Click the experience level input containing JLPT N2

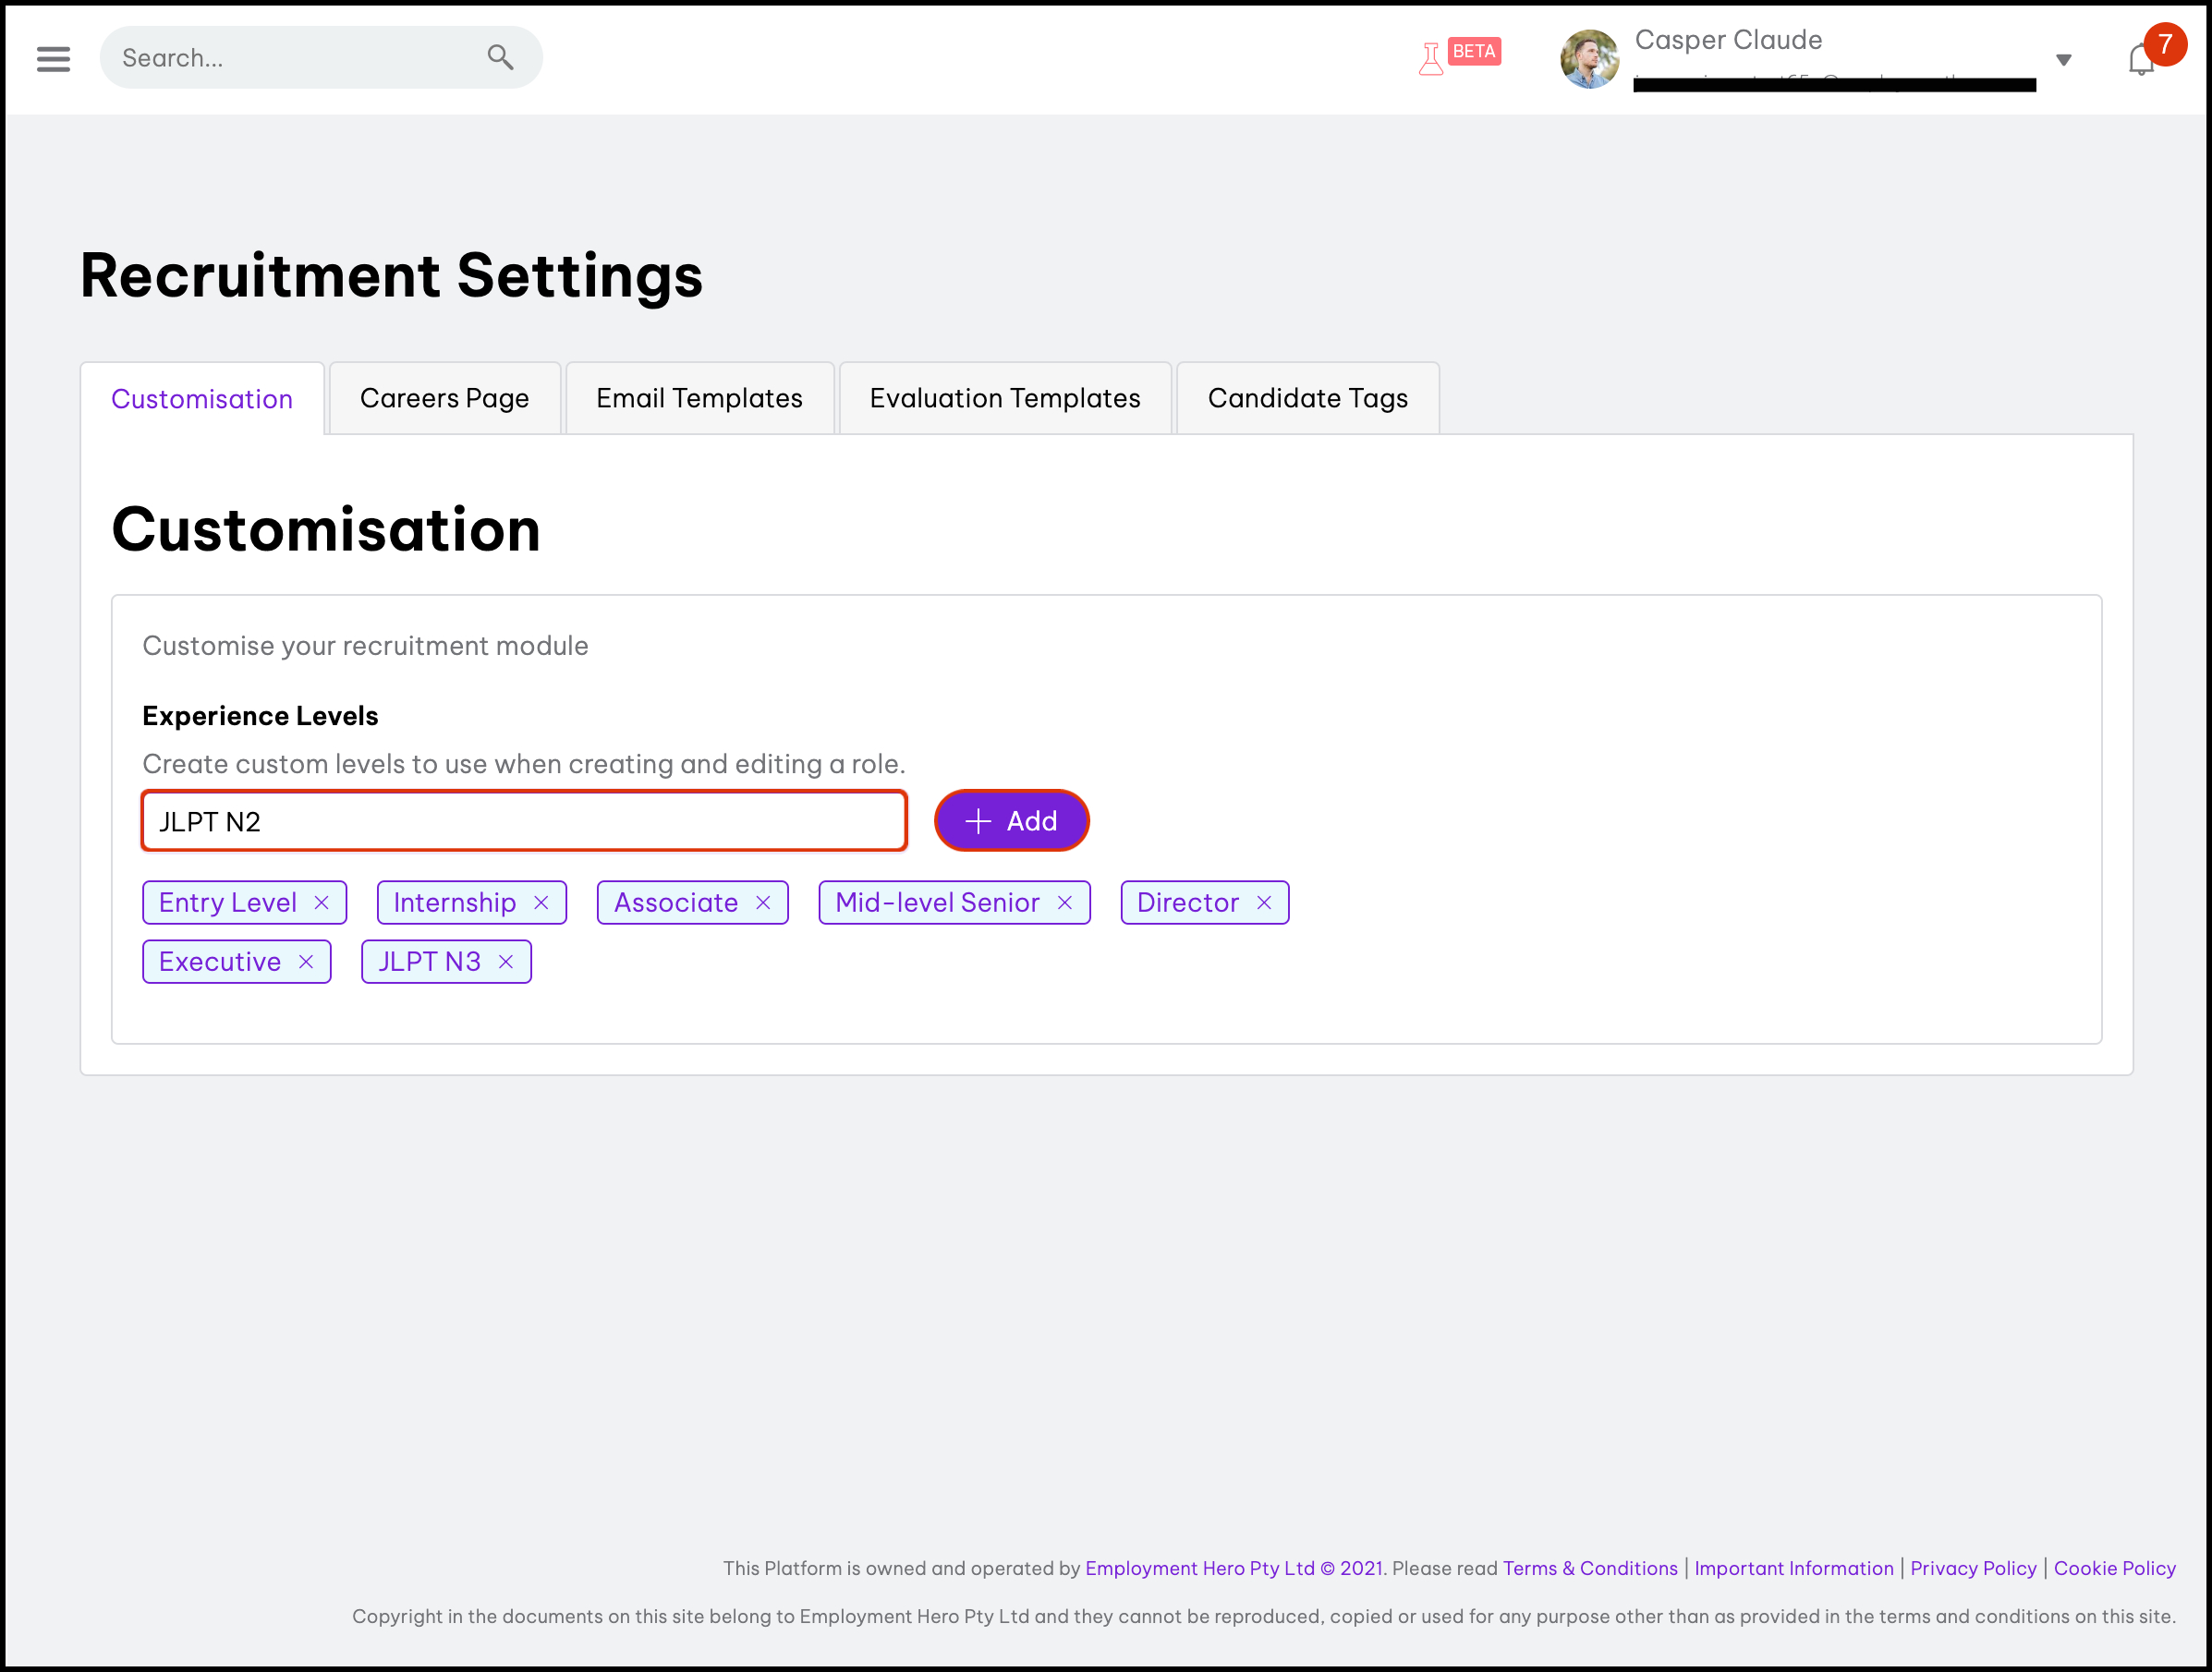point(524,821)
